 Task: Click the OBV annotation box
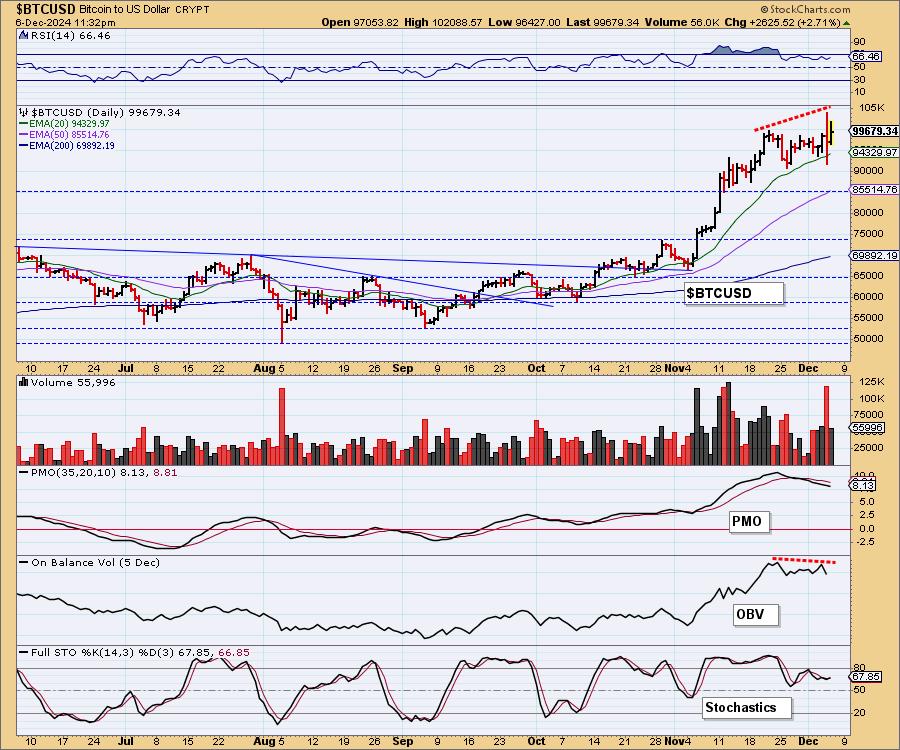(755, 614)
